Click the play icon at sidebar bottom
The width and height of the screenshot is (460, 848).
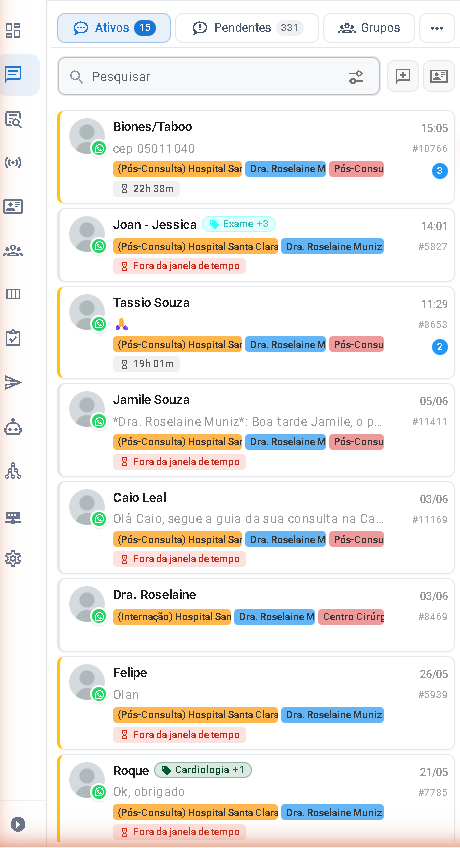click(x=18, y=824)
